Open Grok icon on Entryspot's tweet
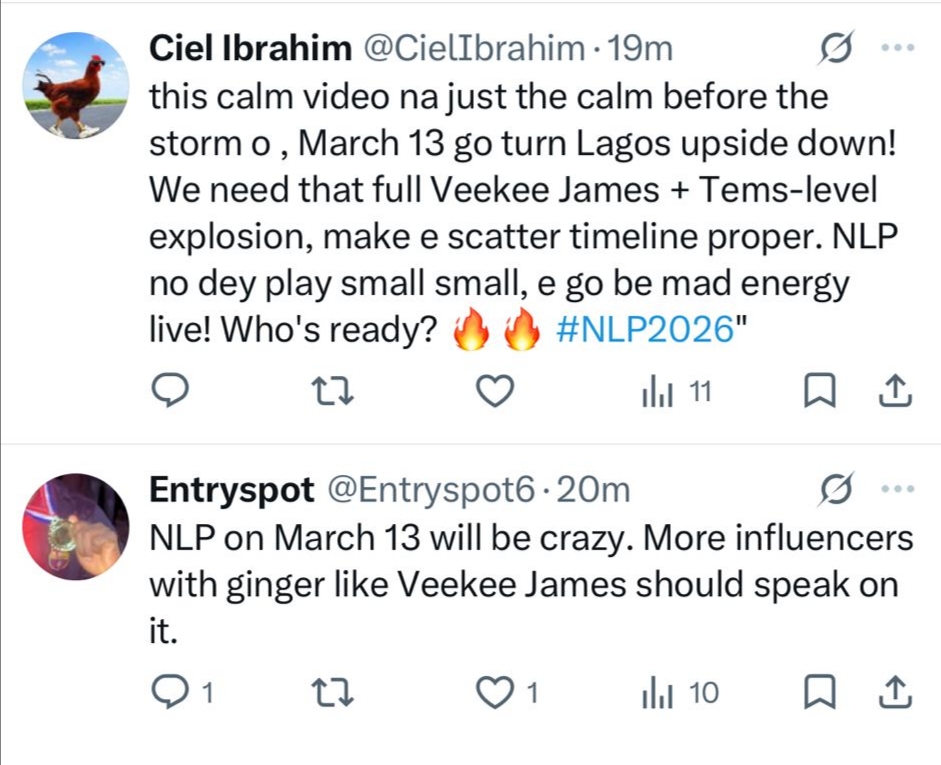The image size is (941, 765). 835,490
